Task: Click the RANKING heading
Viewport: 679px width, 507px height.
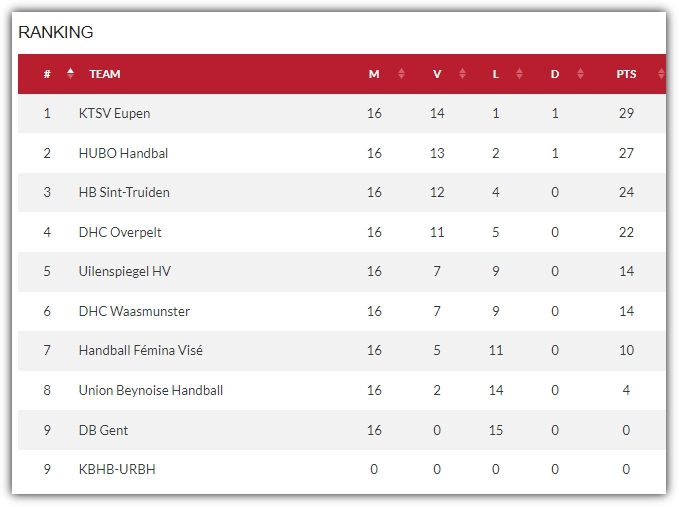Action: pos(56,32)
